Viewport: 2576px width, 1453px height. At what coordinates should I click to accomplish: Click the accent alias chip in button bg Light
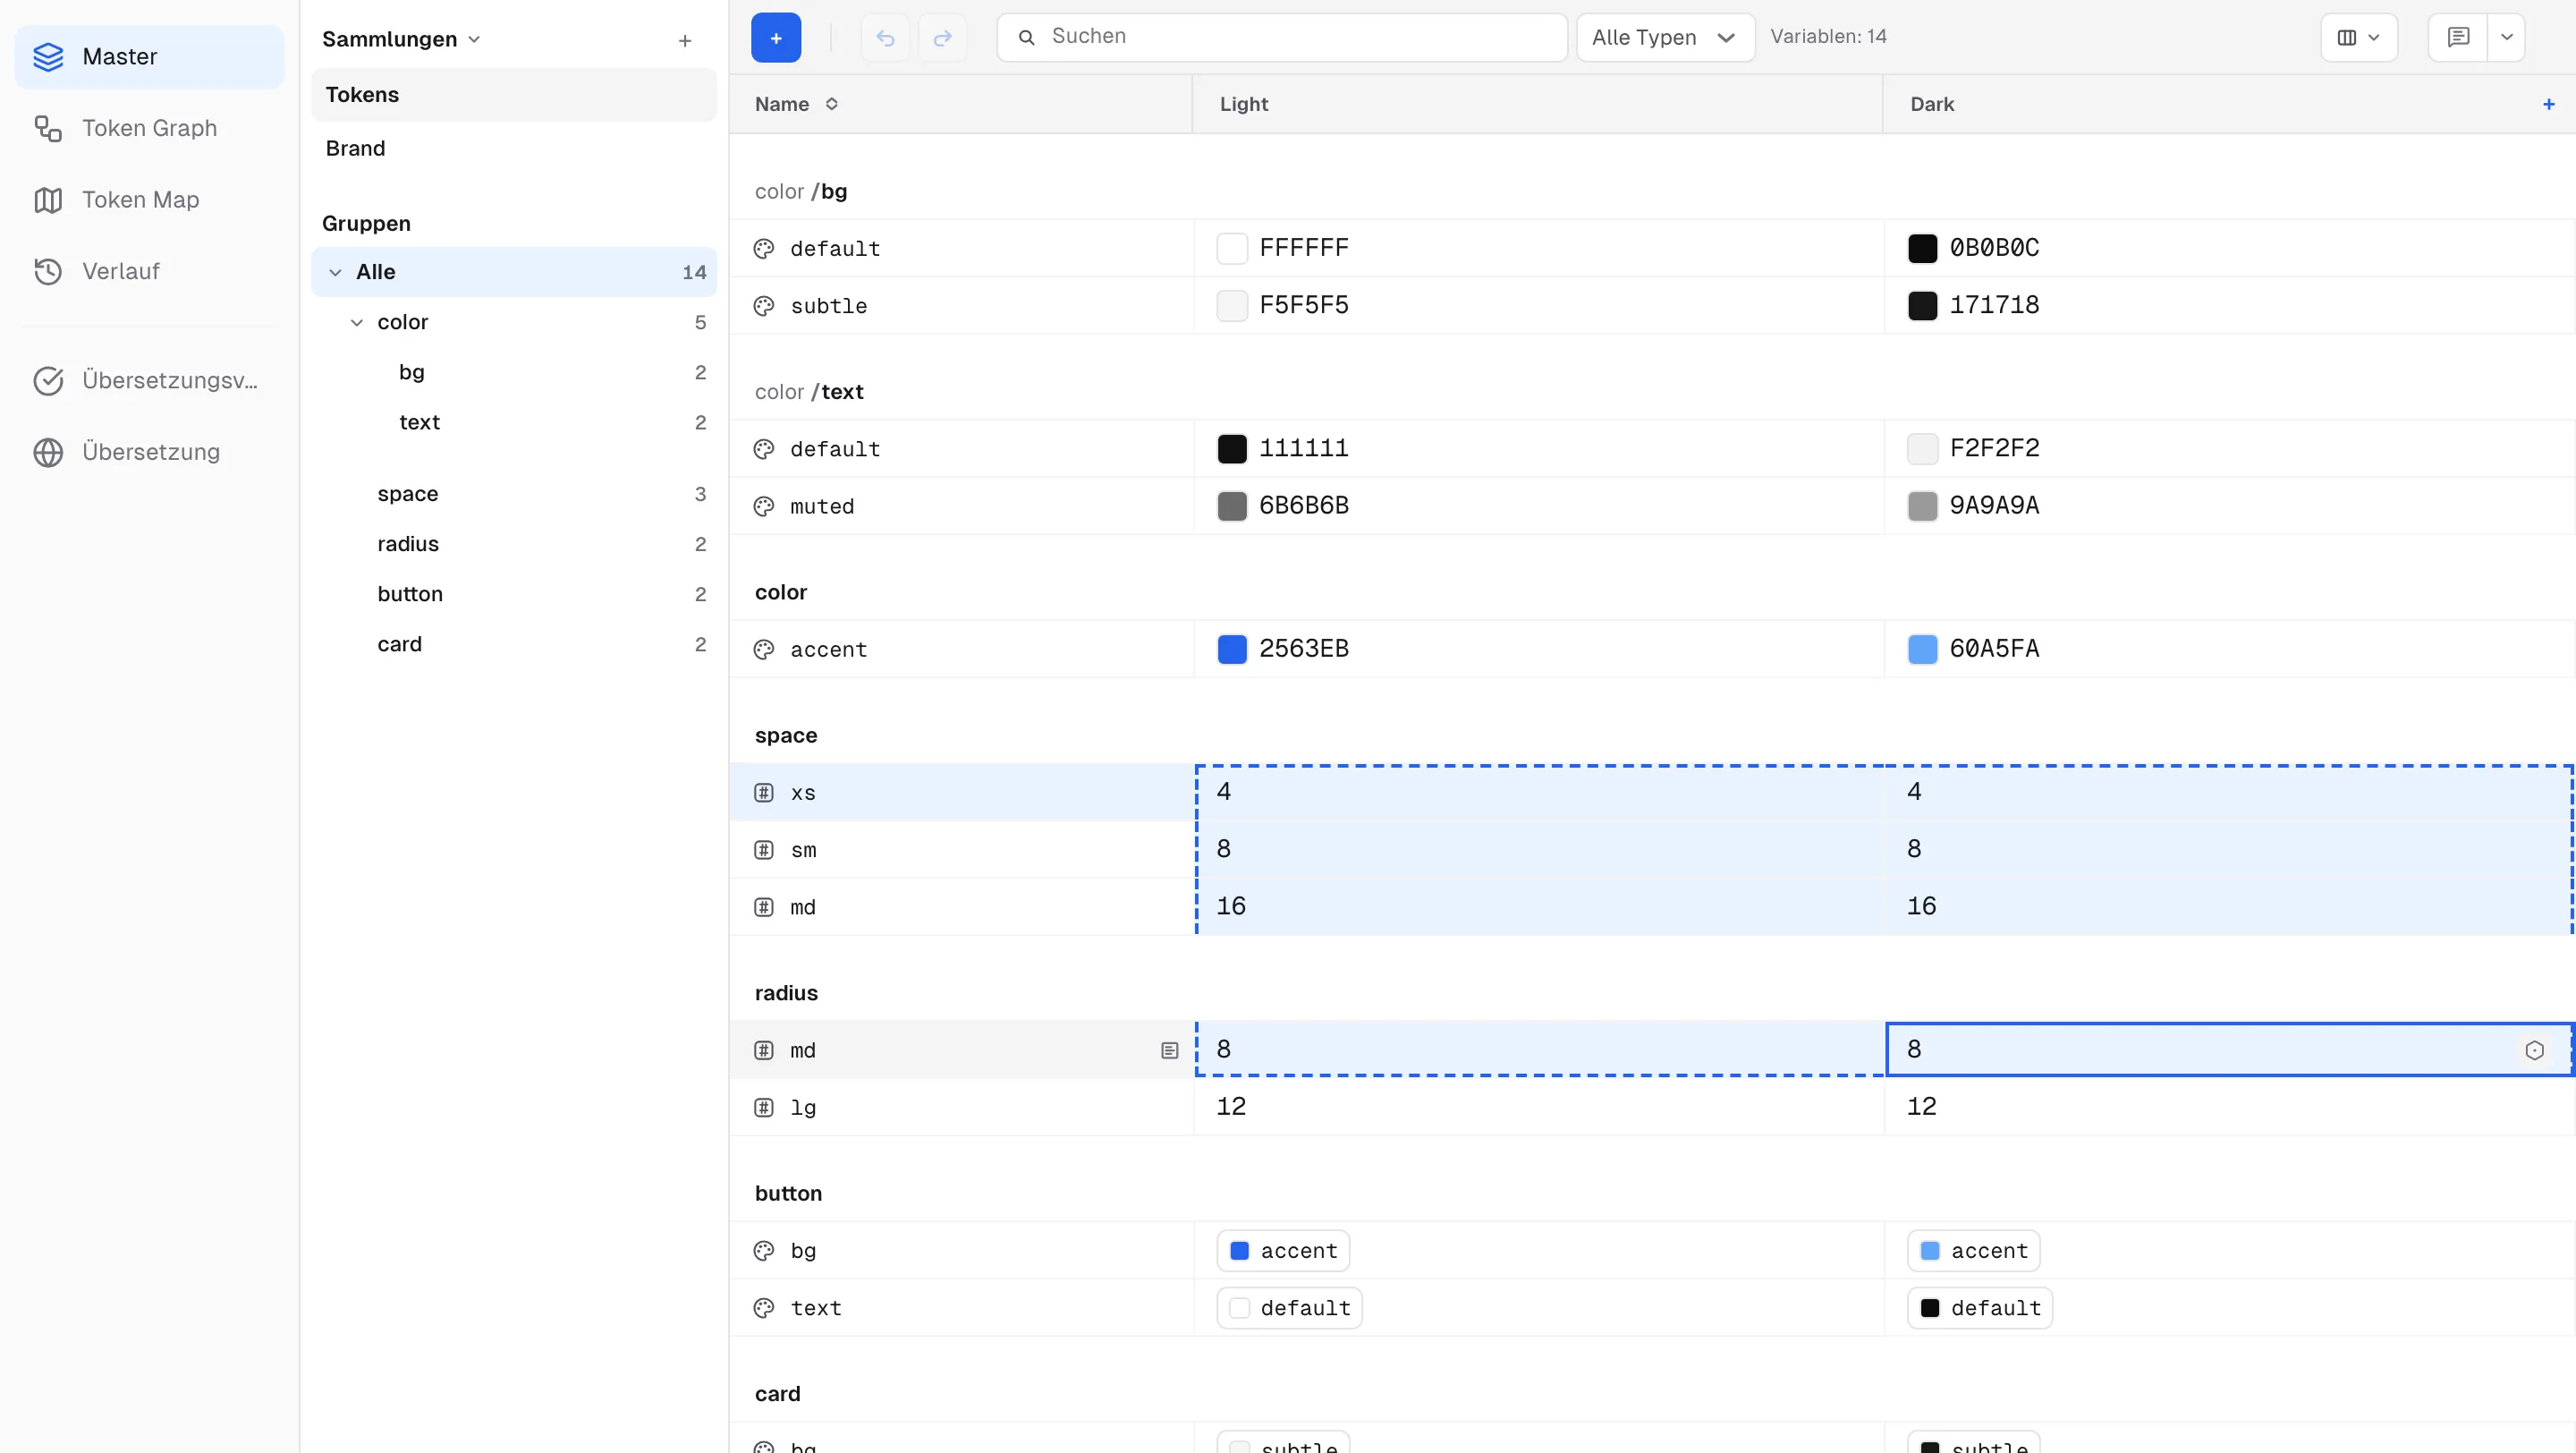[x=1282, y=1251]
